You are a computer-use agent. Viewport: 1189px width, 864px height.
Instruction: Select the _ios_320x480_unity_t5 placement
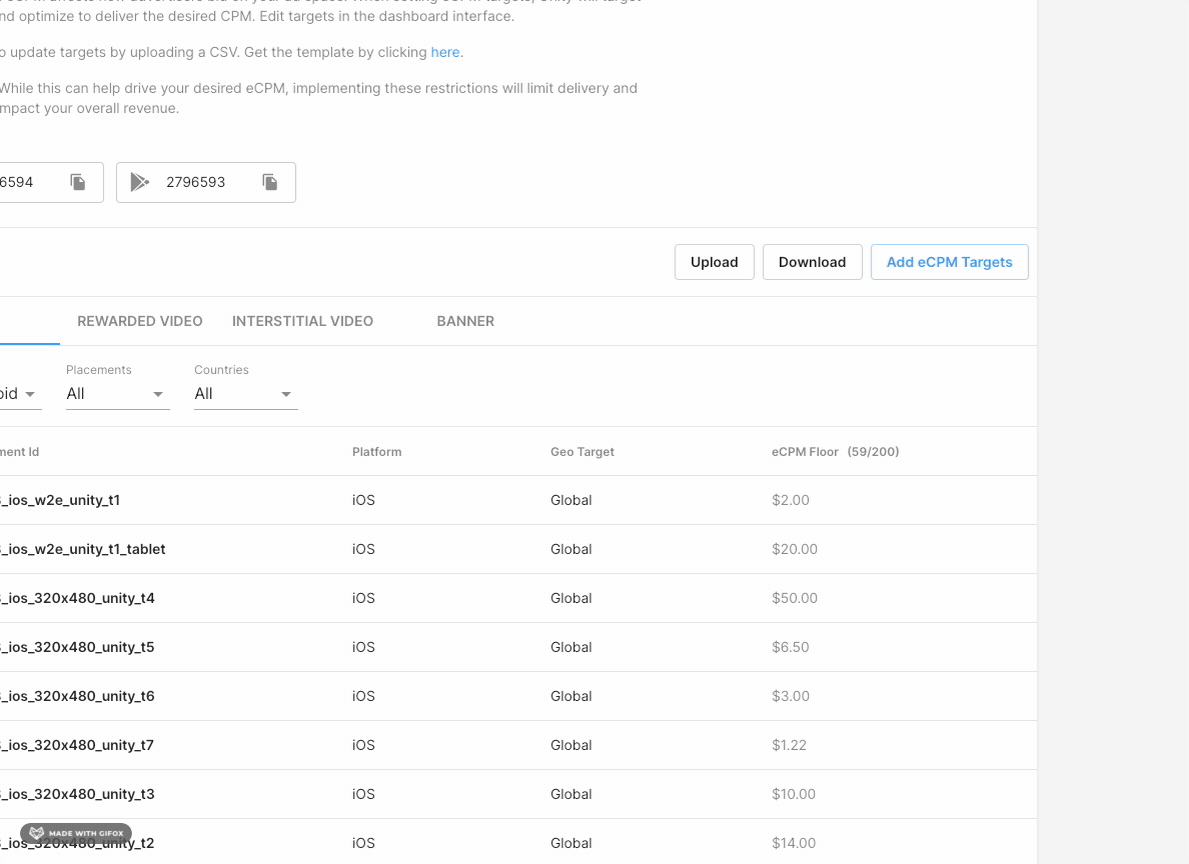[77, 647]
